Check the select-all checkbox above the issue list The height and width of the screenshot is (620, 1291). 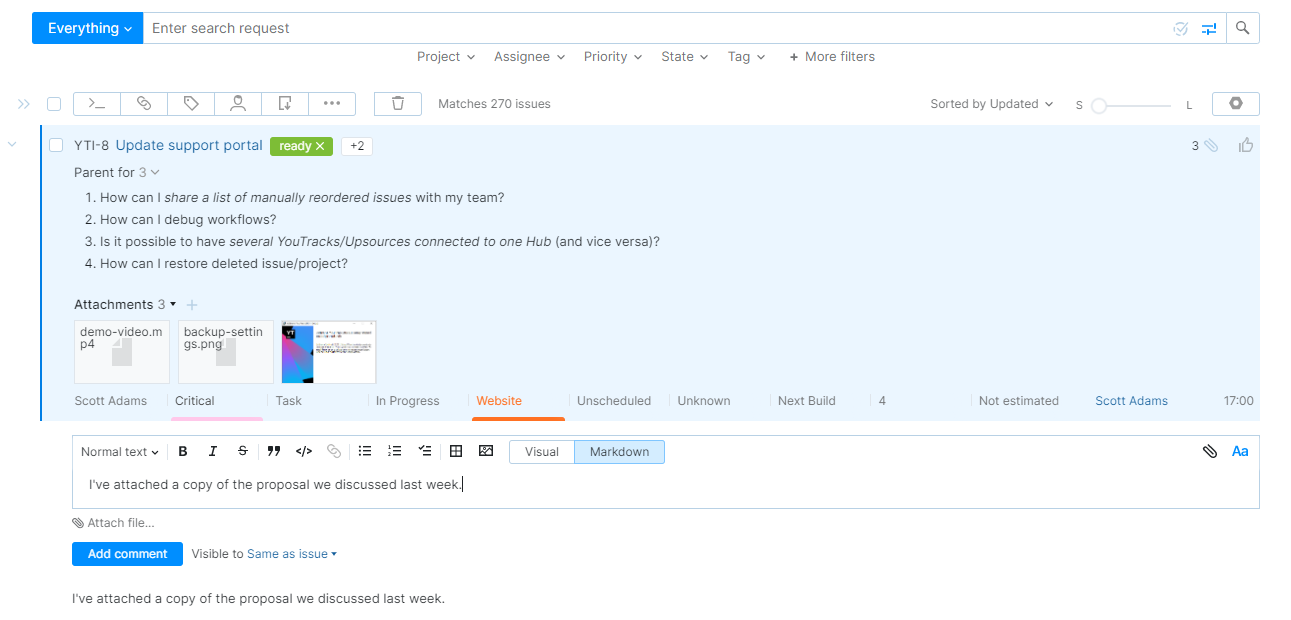[54, 103]
